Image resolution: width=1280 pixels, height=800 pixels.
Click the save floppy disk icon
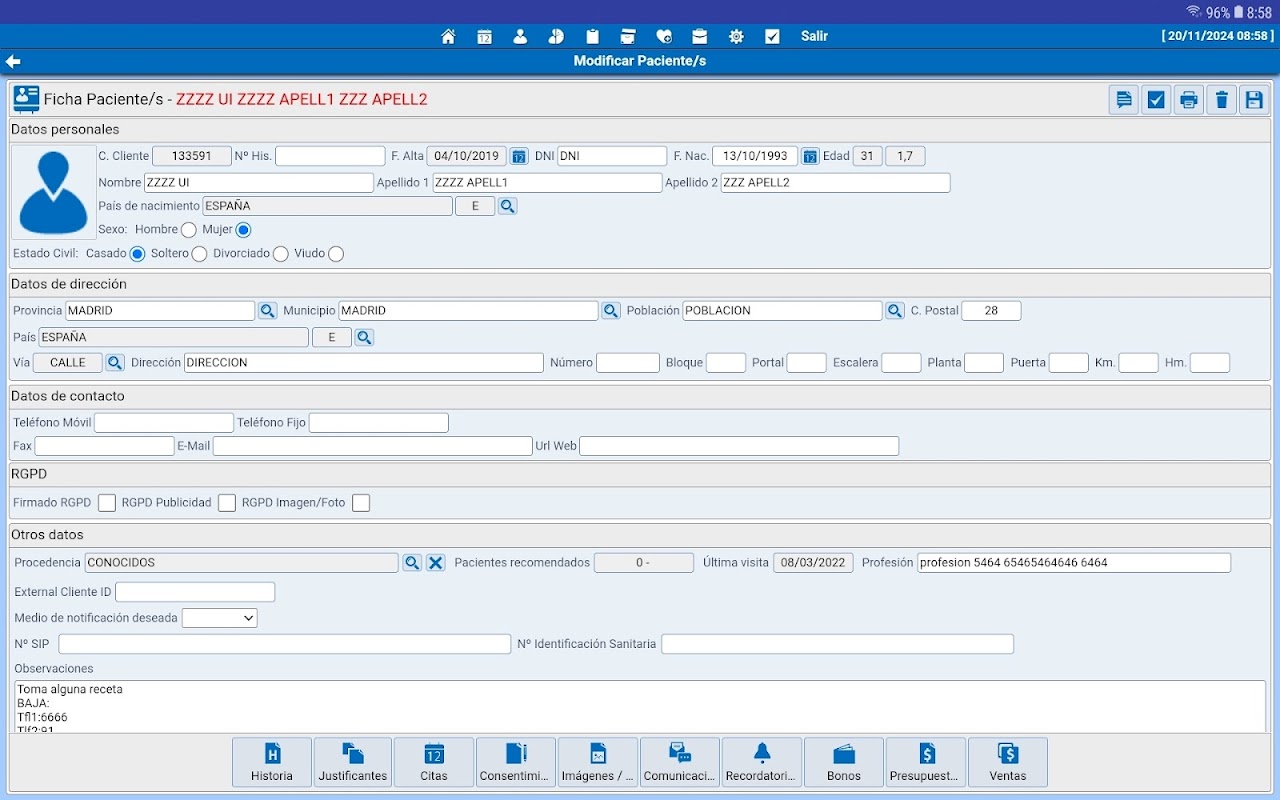tap(1253, 100)
